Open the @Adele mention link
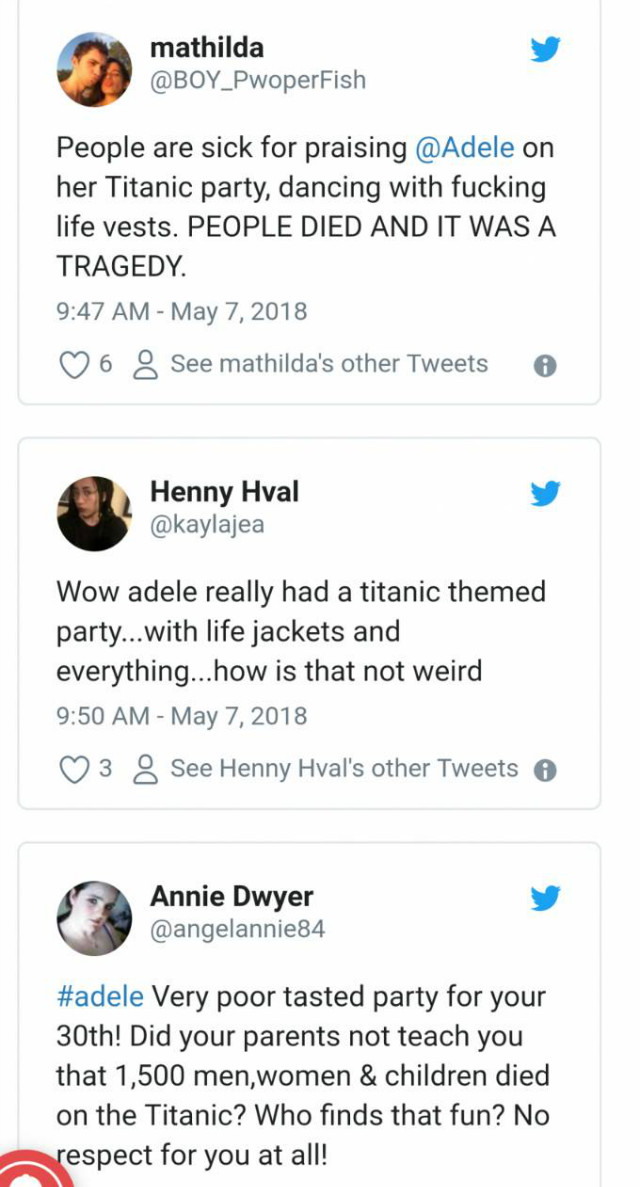This screenshot has width=640, height=1187. coord(465,148)
